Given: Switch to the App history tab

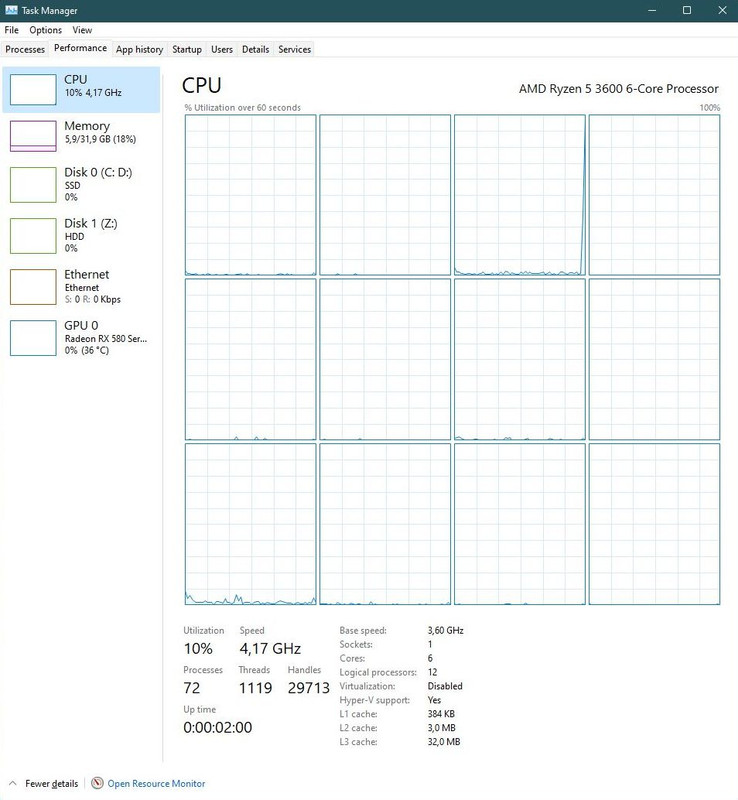Looking at the screenshot, I should (x=139, y=49).
